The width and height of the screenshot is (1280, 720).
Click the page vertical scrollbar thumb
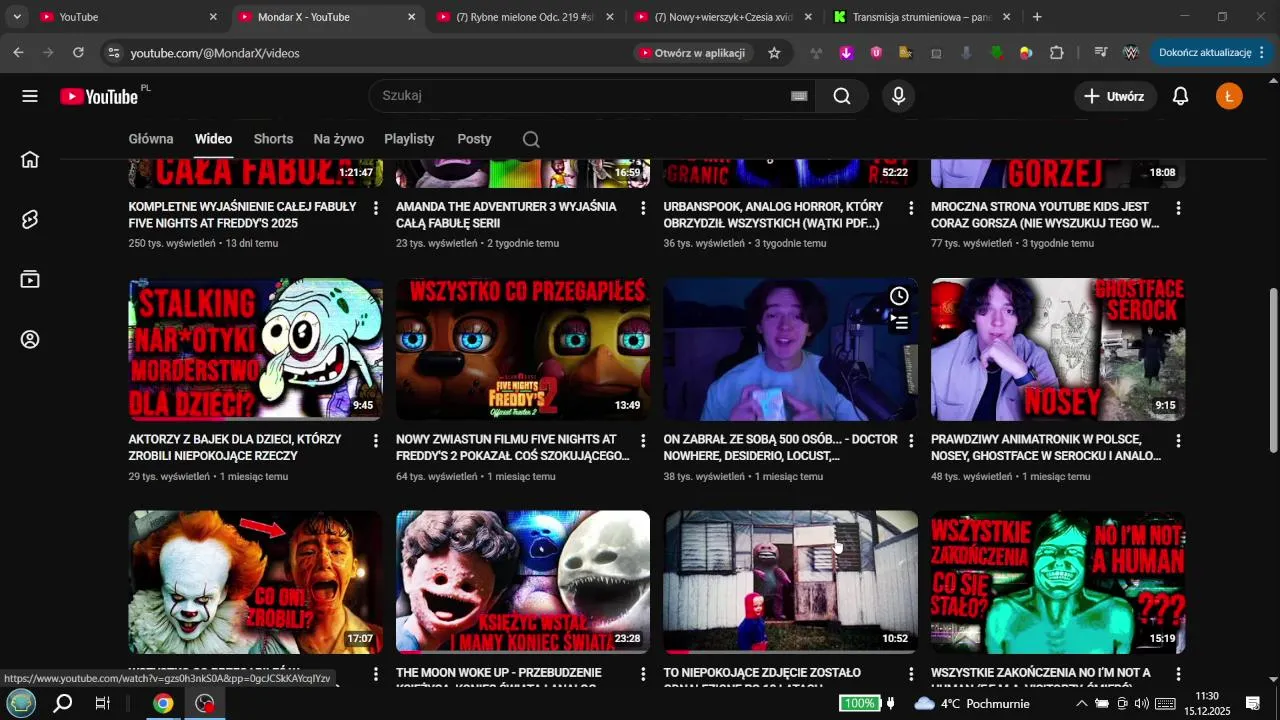pyautogui.click(x=1273, y=370)
